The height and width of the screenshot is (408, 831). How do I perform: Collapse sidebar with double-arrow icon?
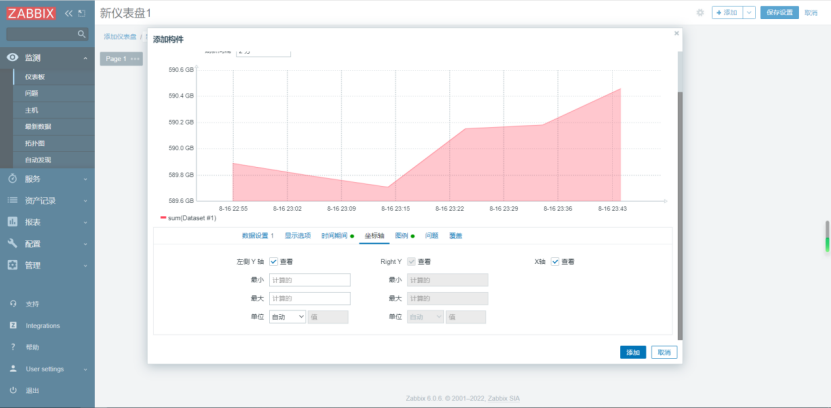[68, 14]
